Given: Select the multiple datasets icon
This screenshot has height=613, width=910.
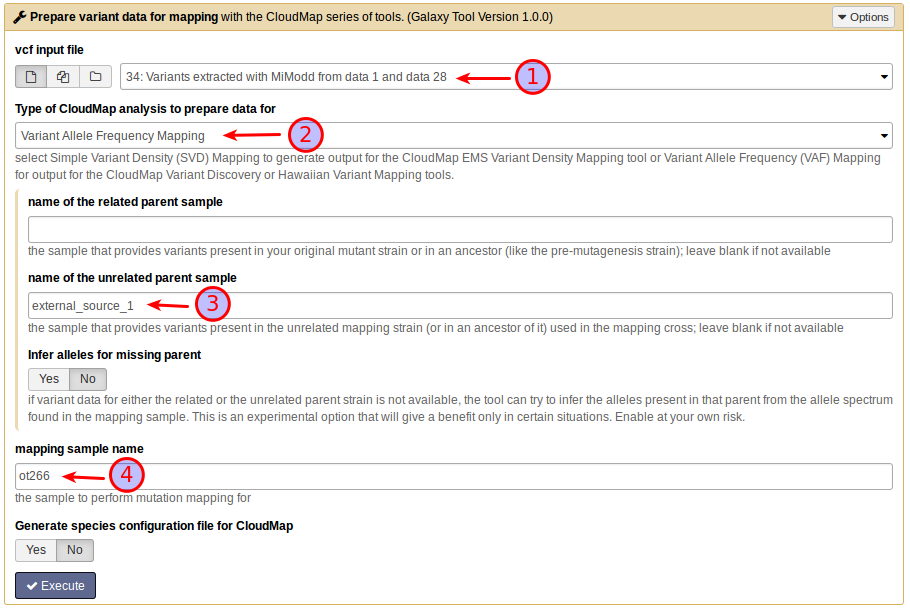Looking at the screenshot, I should pyautogui.click(x=63, y=77).
